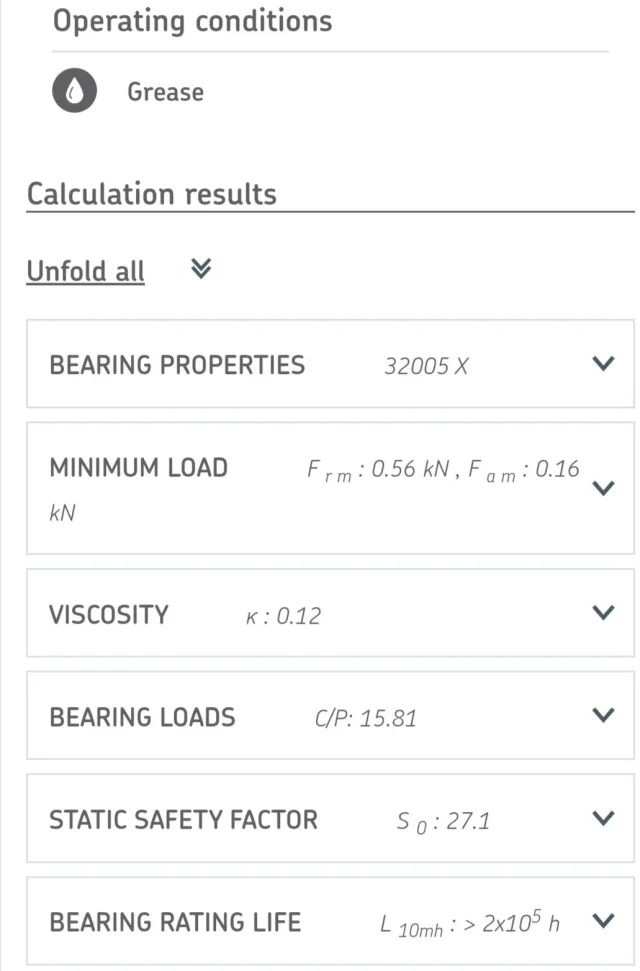Click the BEARING PROPERTIES title text
Viewport: 640px width, 971px height.
click(x=177, y=364)
